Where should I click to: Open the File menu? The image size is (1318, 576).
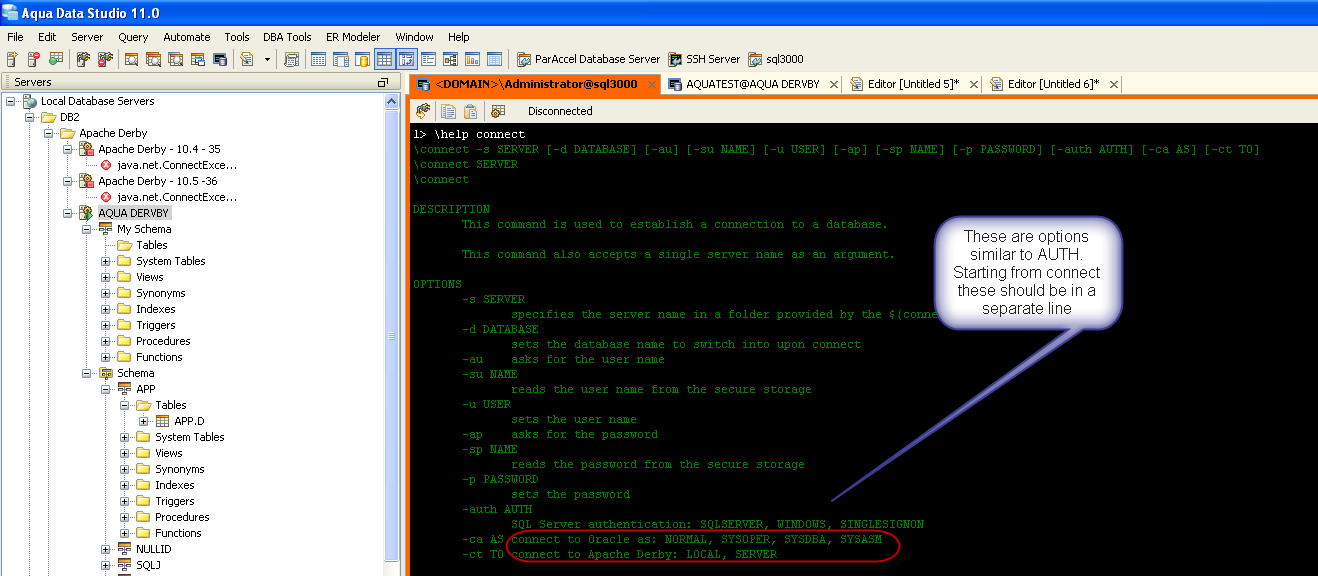15,37
